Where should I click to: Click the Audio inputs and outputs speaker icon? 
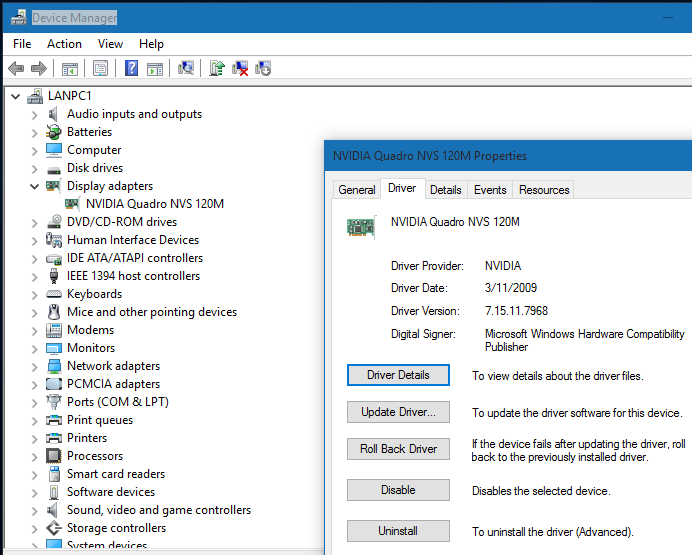pyautogui.click(x=53, y=114)
